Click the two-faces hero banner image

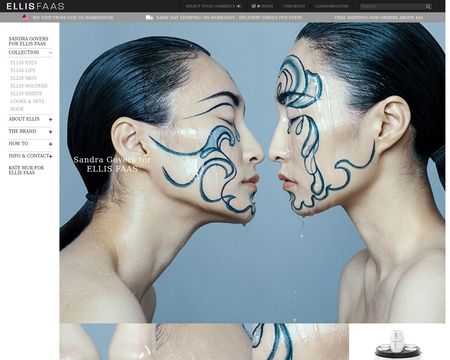tap(252, 173)
